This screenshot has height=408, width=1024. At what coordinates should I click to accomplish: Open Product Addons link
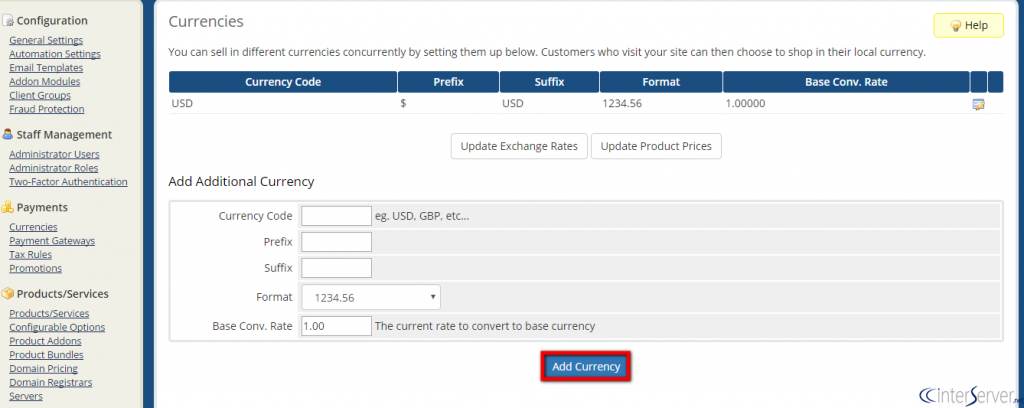(45, 341)
